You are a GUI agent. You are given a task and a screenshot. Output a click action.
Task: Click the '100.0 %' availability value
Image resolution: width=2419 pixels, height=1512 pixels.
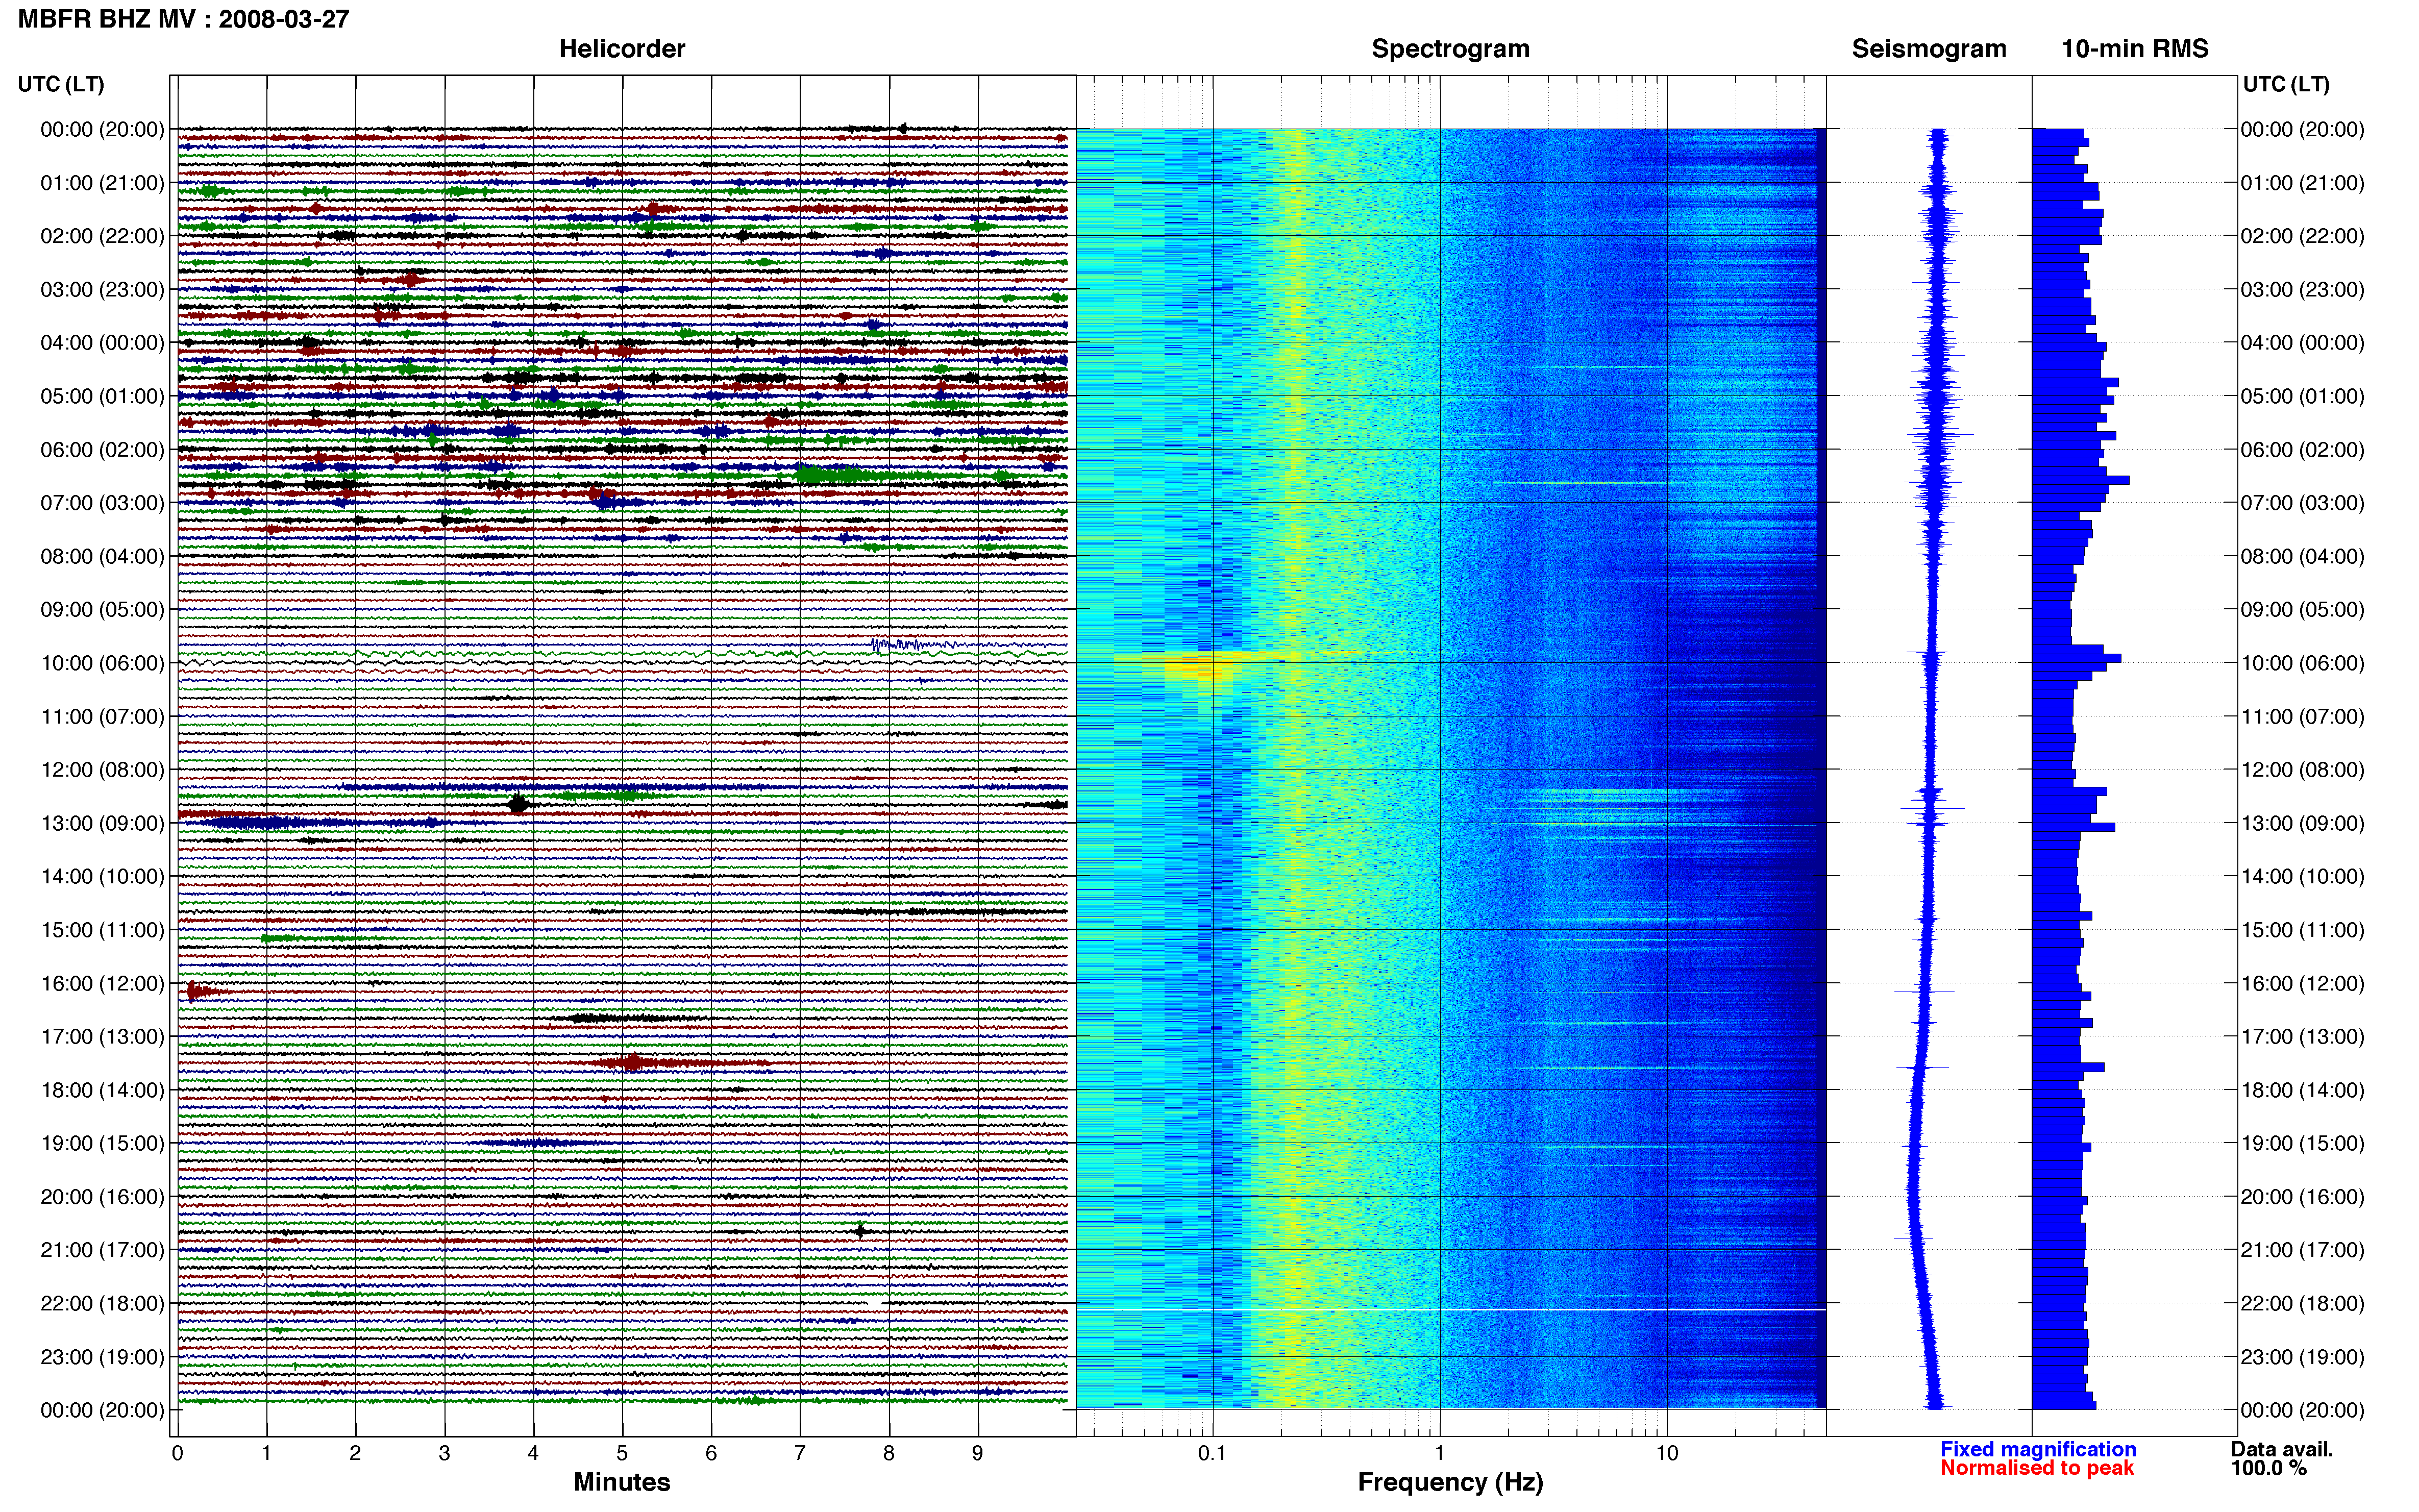[2269, 1468]
